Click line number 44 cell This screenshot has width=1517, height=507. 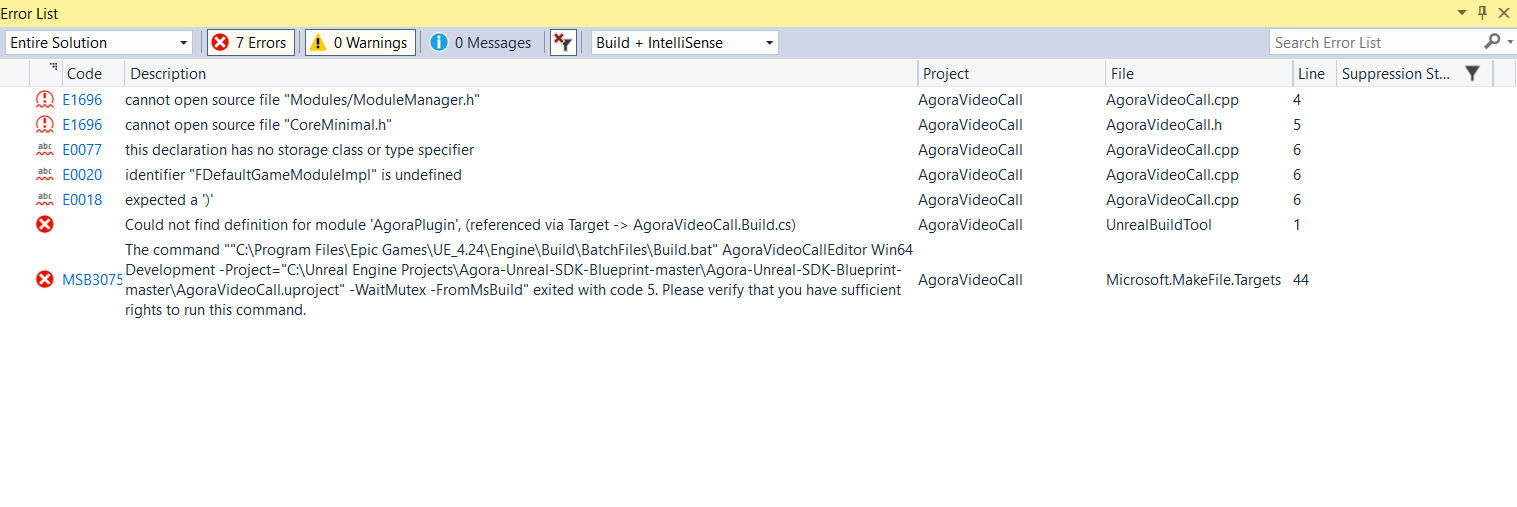[1301, 280]
